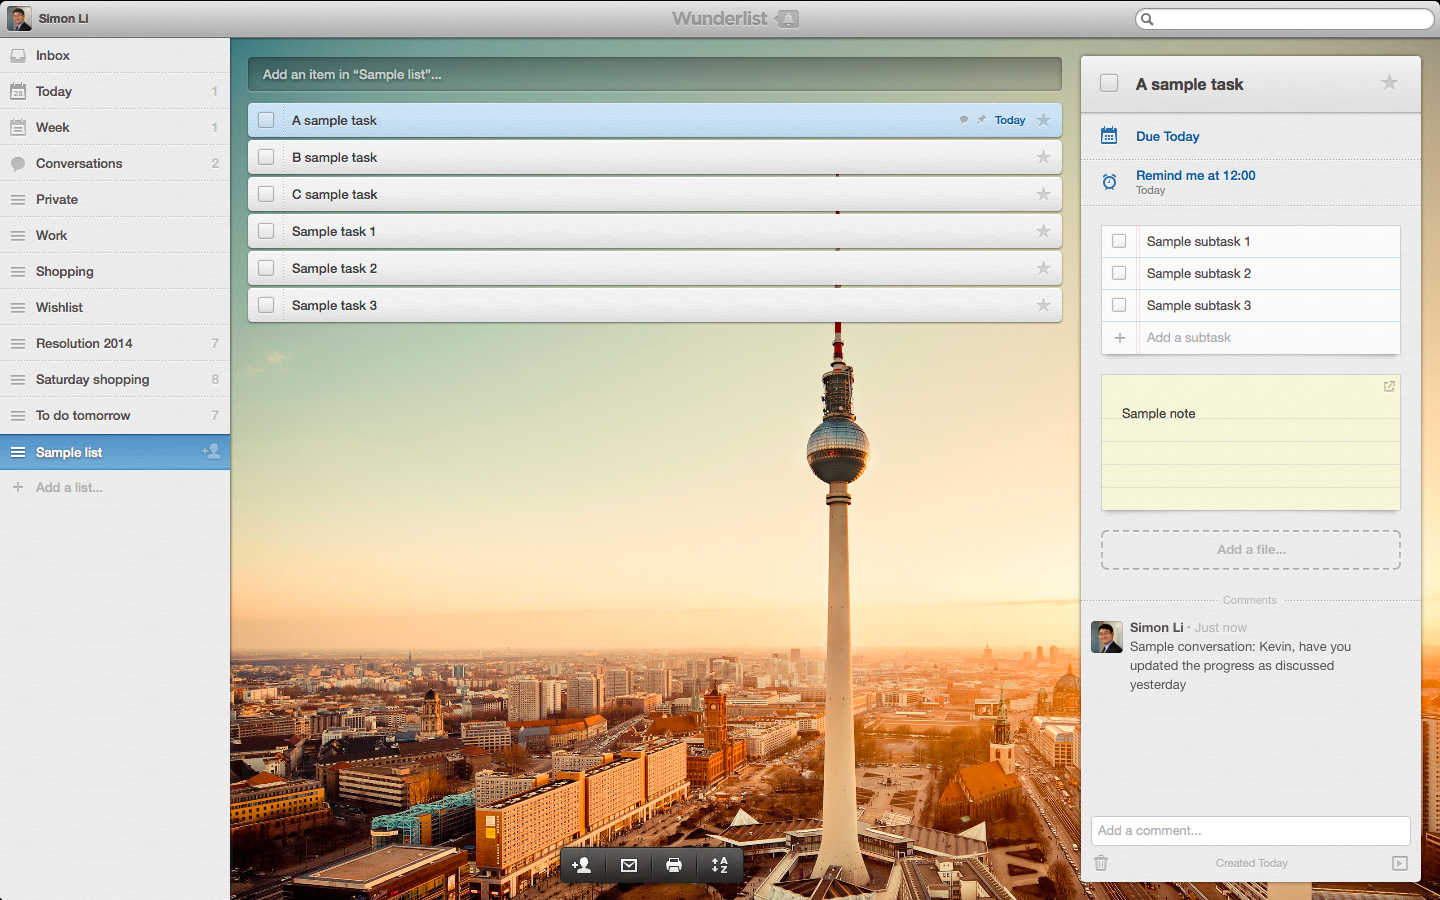1440x900 pixels.
Task: Click the reminder alarm clock icon
Action: pyautogui.click(x=1109, y=181)
